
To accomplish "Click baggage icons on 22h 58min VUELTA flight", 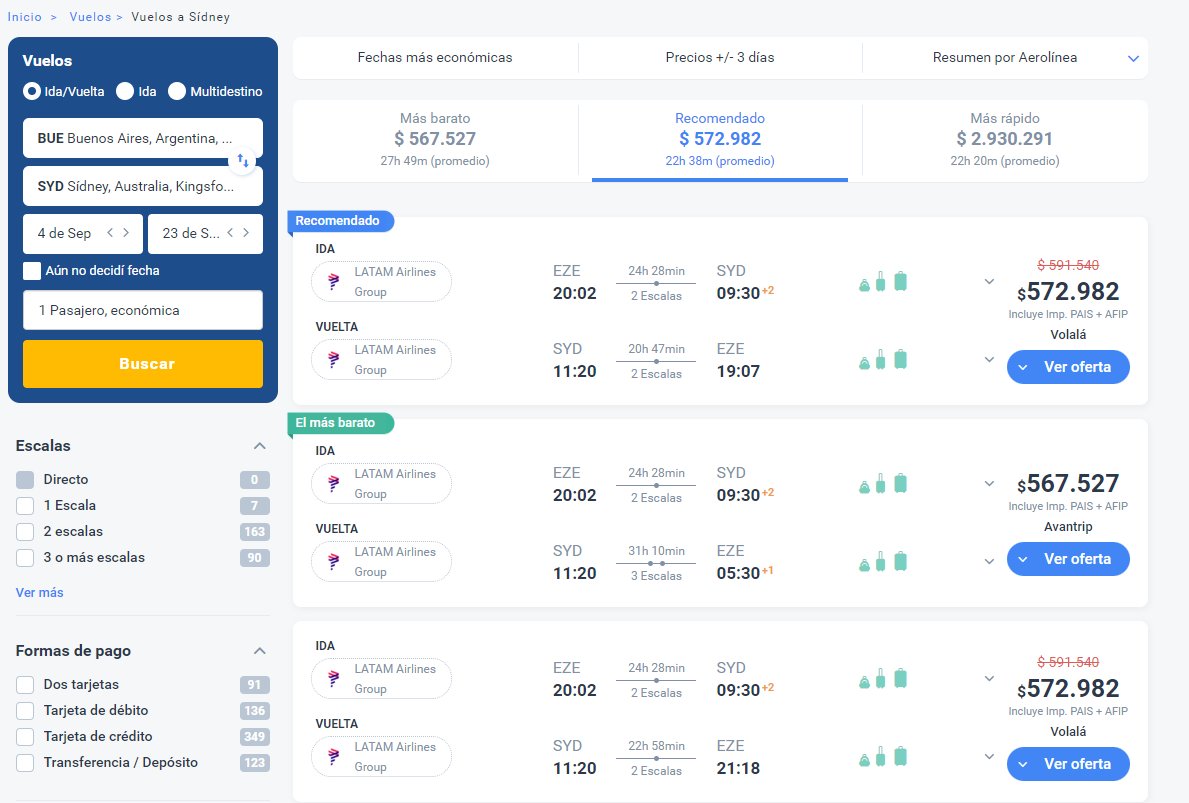I will [883, 756].
